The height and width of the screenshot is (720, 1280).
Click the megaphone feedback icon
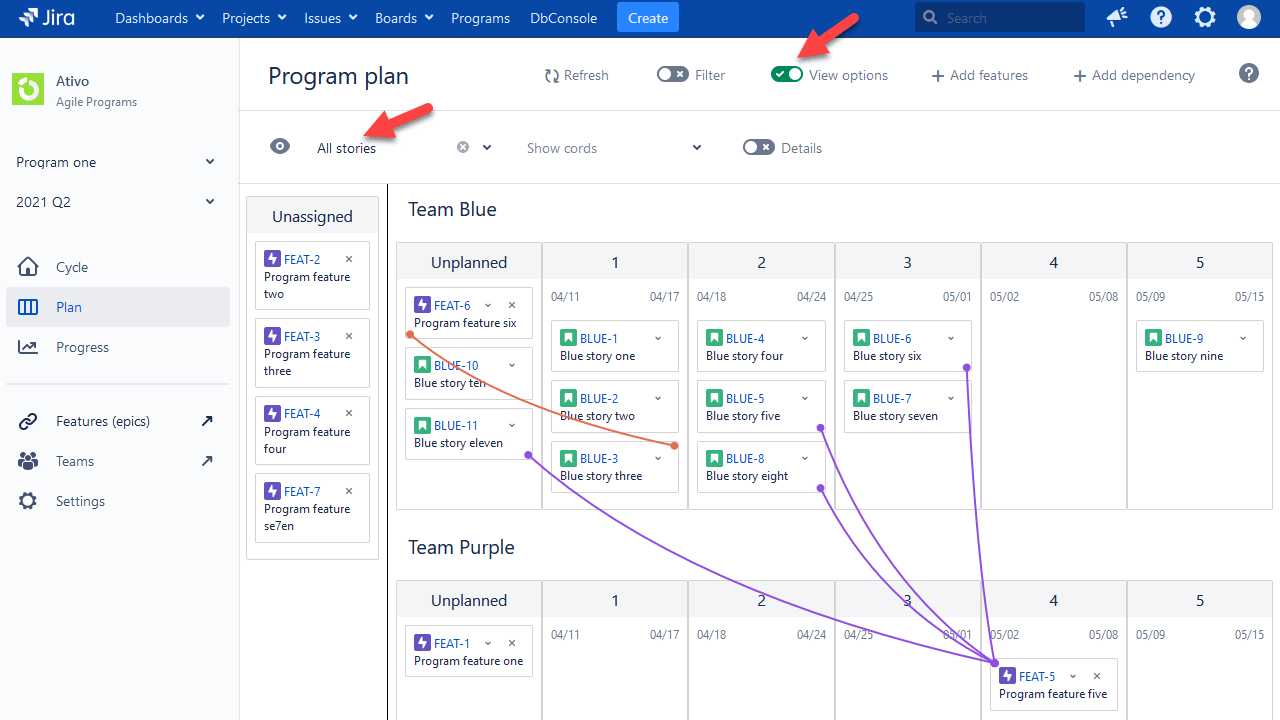pos(1116,16)
